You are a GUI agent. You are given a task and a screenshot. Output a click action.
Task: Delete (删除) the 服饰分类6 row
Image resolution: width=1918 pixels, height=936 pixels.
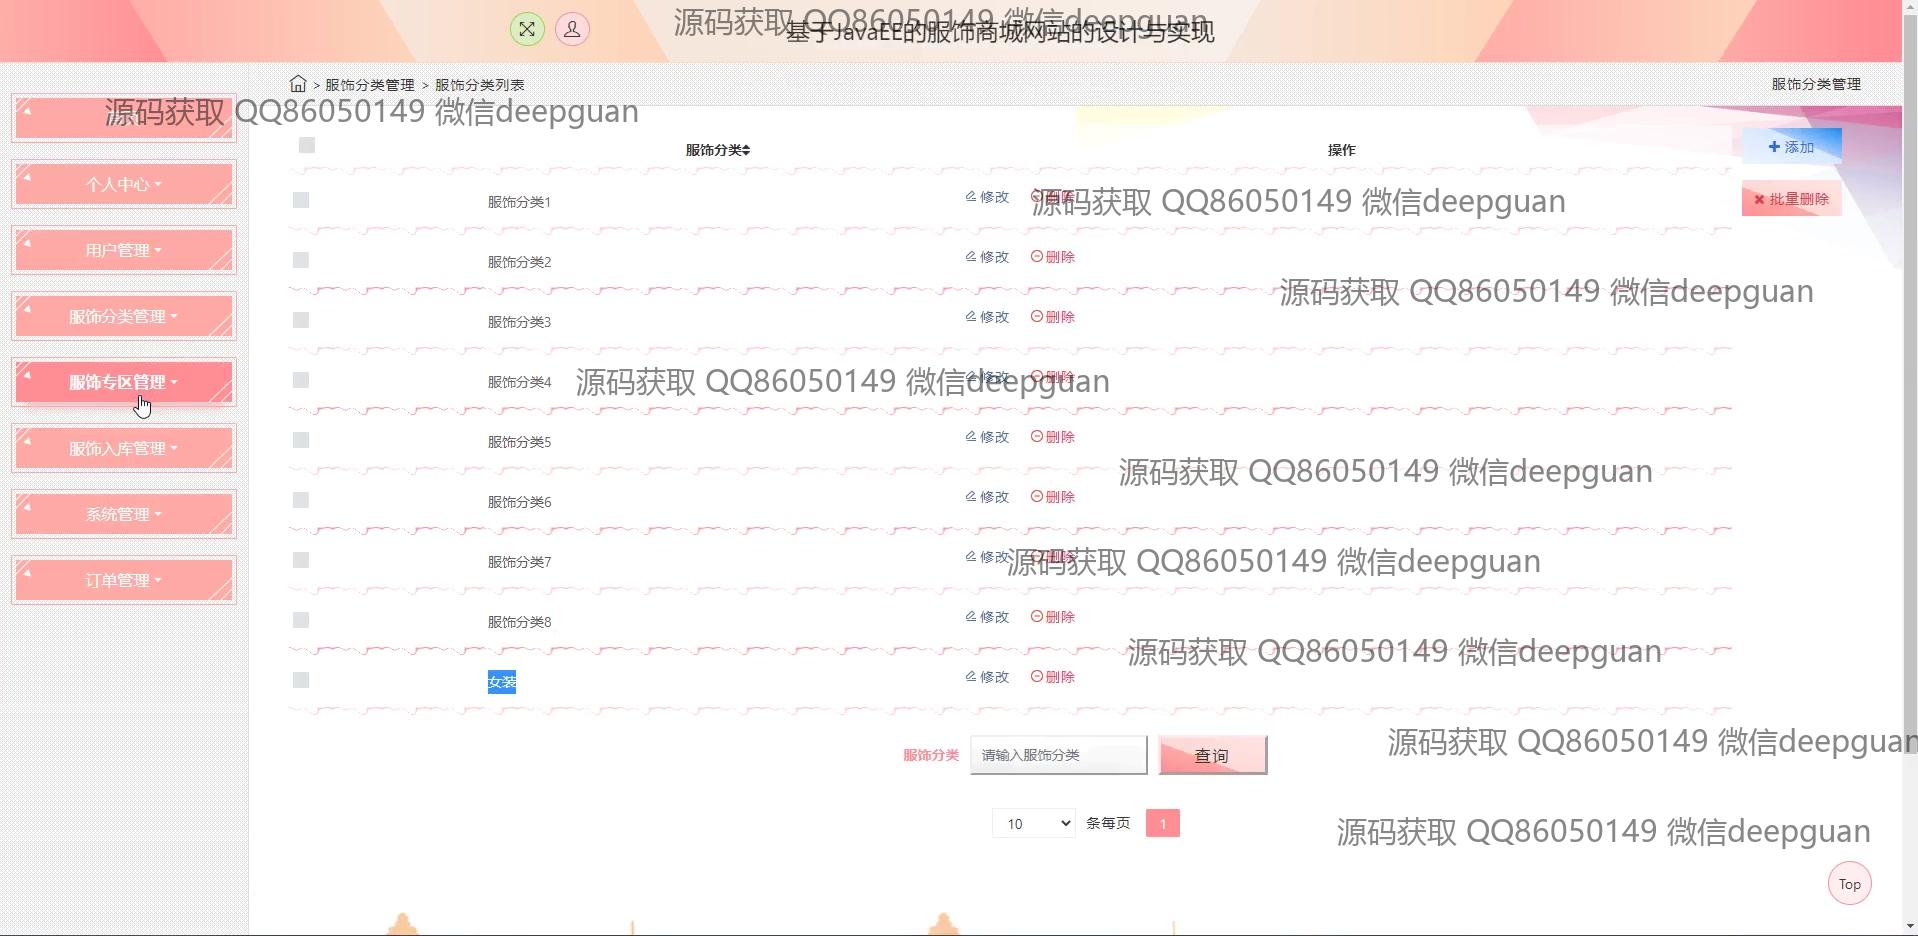(x=1053, y=497)
